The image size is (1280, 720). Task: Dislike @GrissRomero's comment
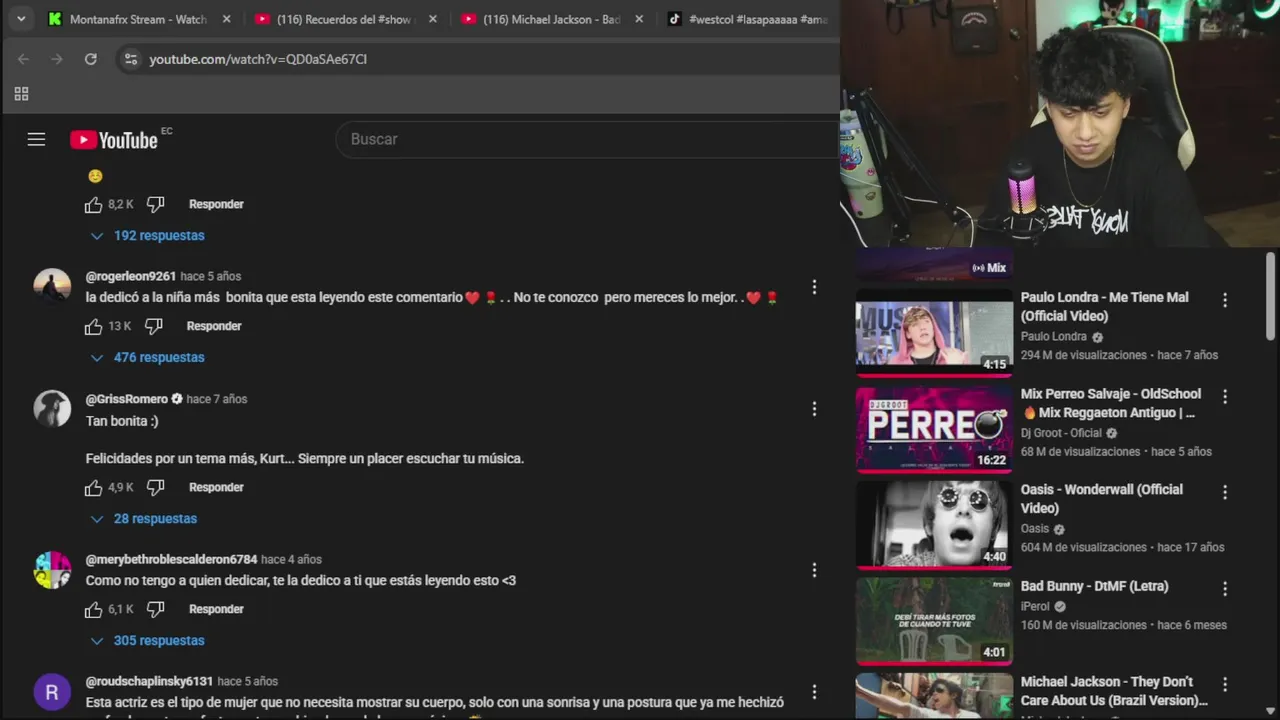[155, 487]
